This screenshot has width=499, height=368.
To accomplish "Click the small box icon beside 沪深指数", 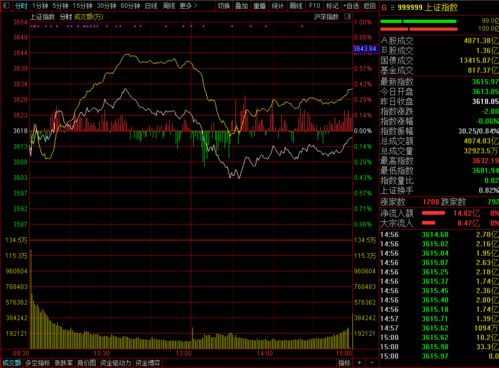I will click(347, 16).
